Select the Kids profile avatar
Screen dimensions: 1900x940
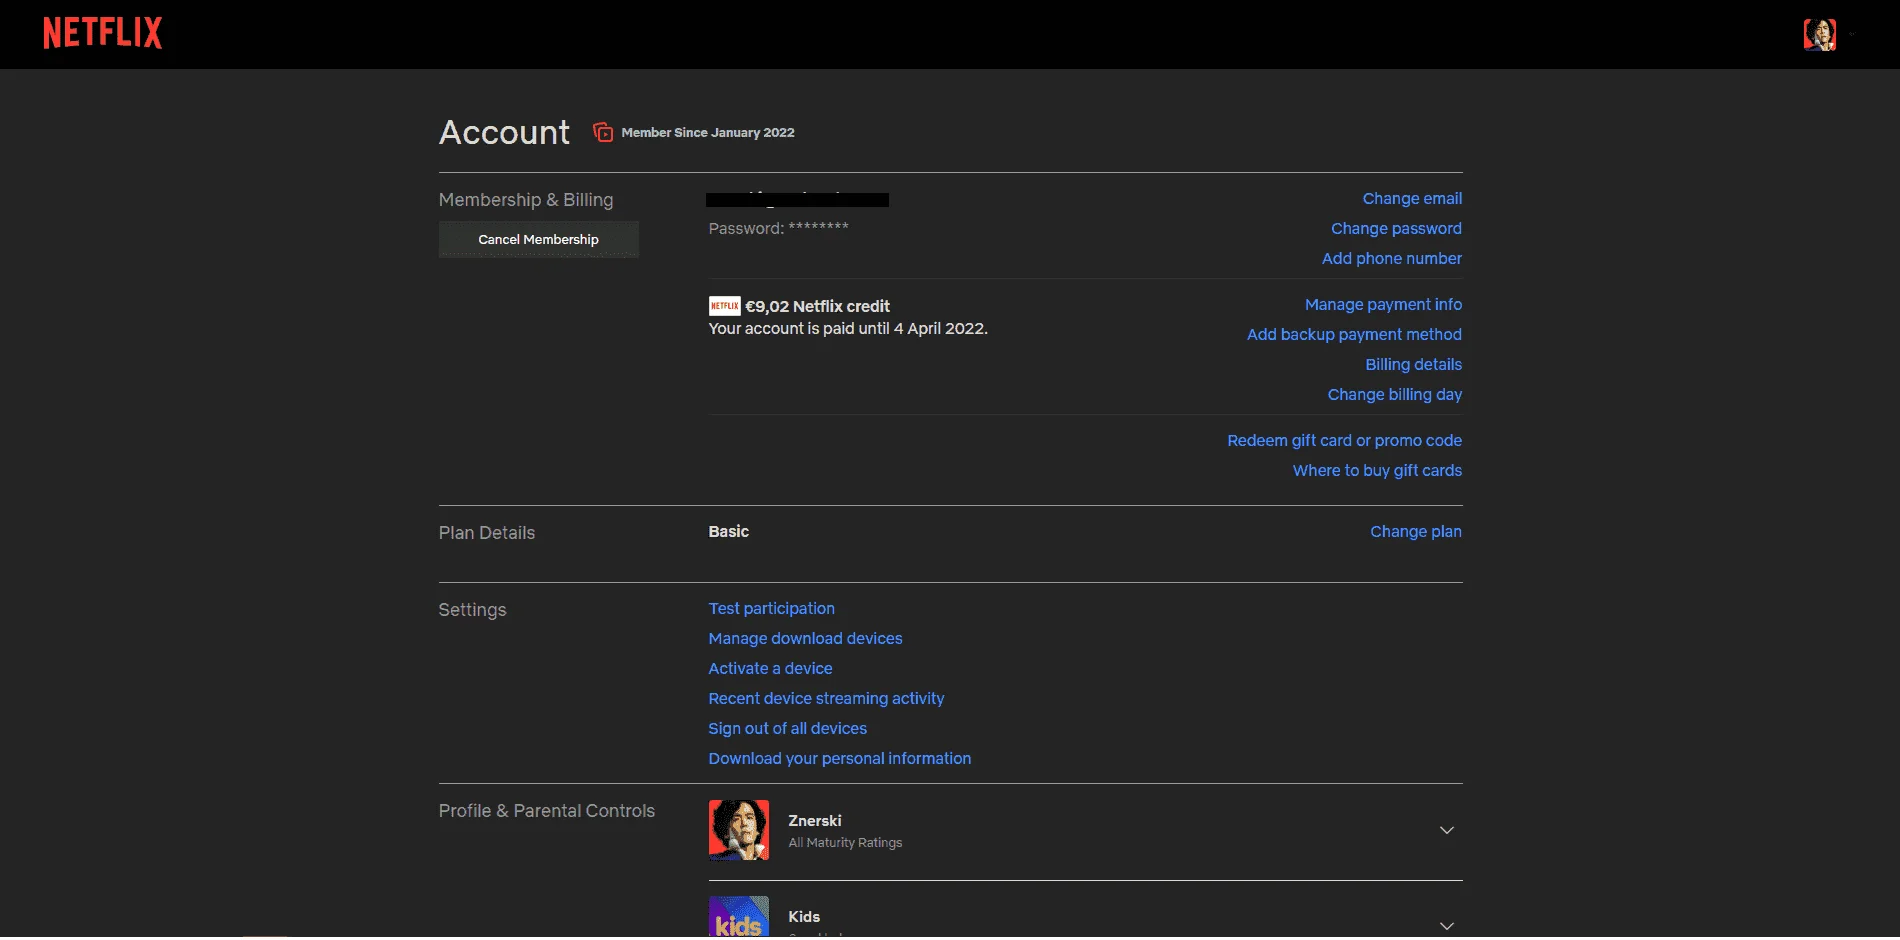pos(738,917)
